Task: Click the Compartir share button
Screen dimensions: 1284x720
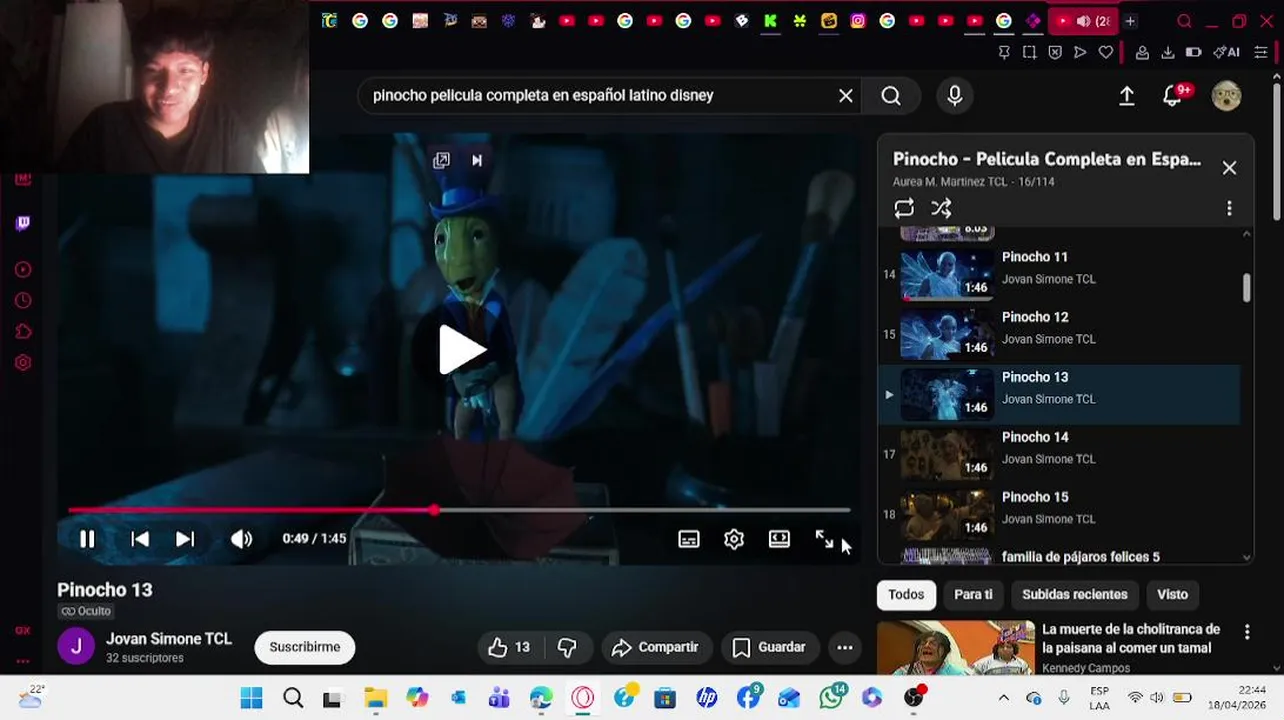Action: tap(655, 648)
